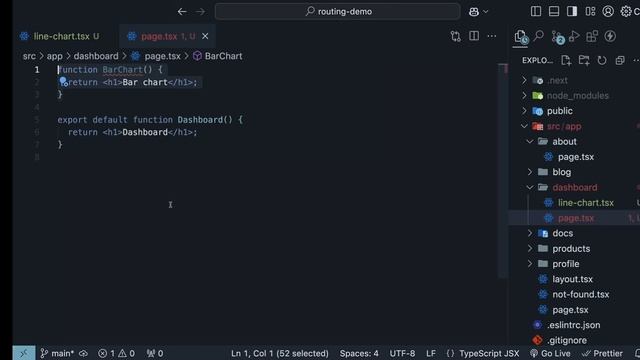Screen dimensions: 640x360
Task: Start the Go Live server
Action: coord(550,353)
